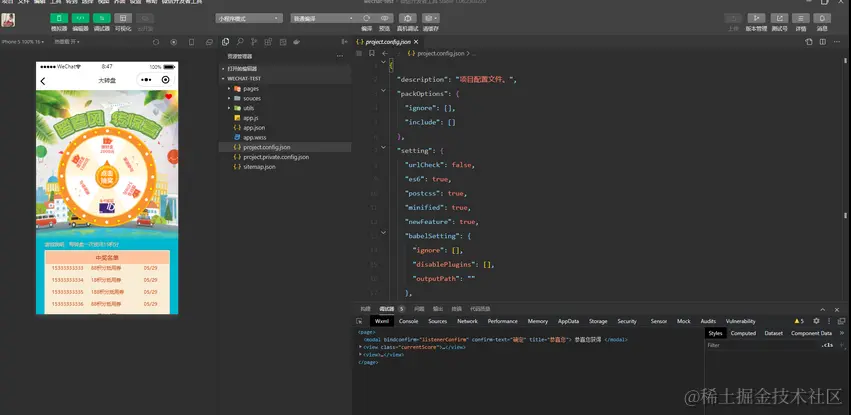Click the preview eye icon
The width and height of the screenshot is (851, 415).
384,18
